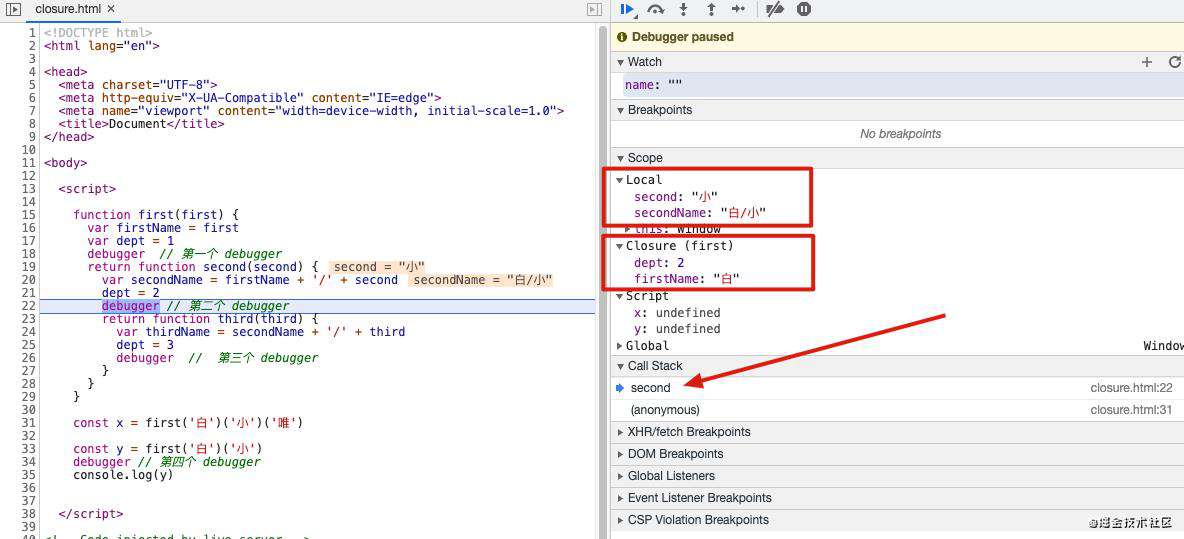Viewport: 1184px width, 539px height.
Task: Collapse the Script scope group
Action: coord(620,296)
